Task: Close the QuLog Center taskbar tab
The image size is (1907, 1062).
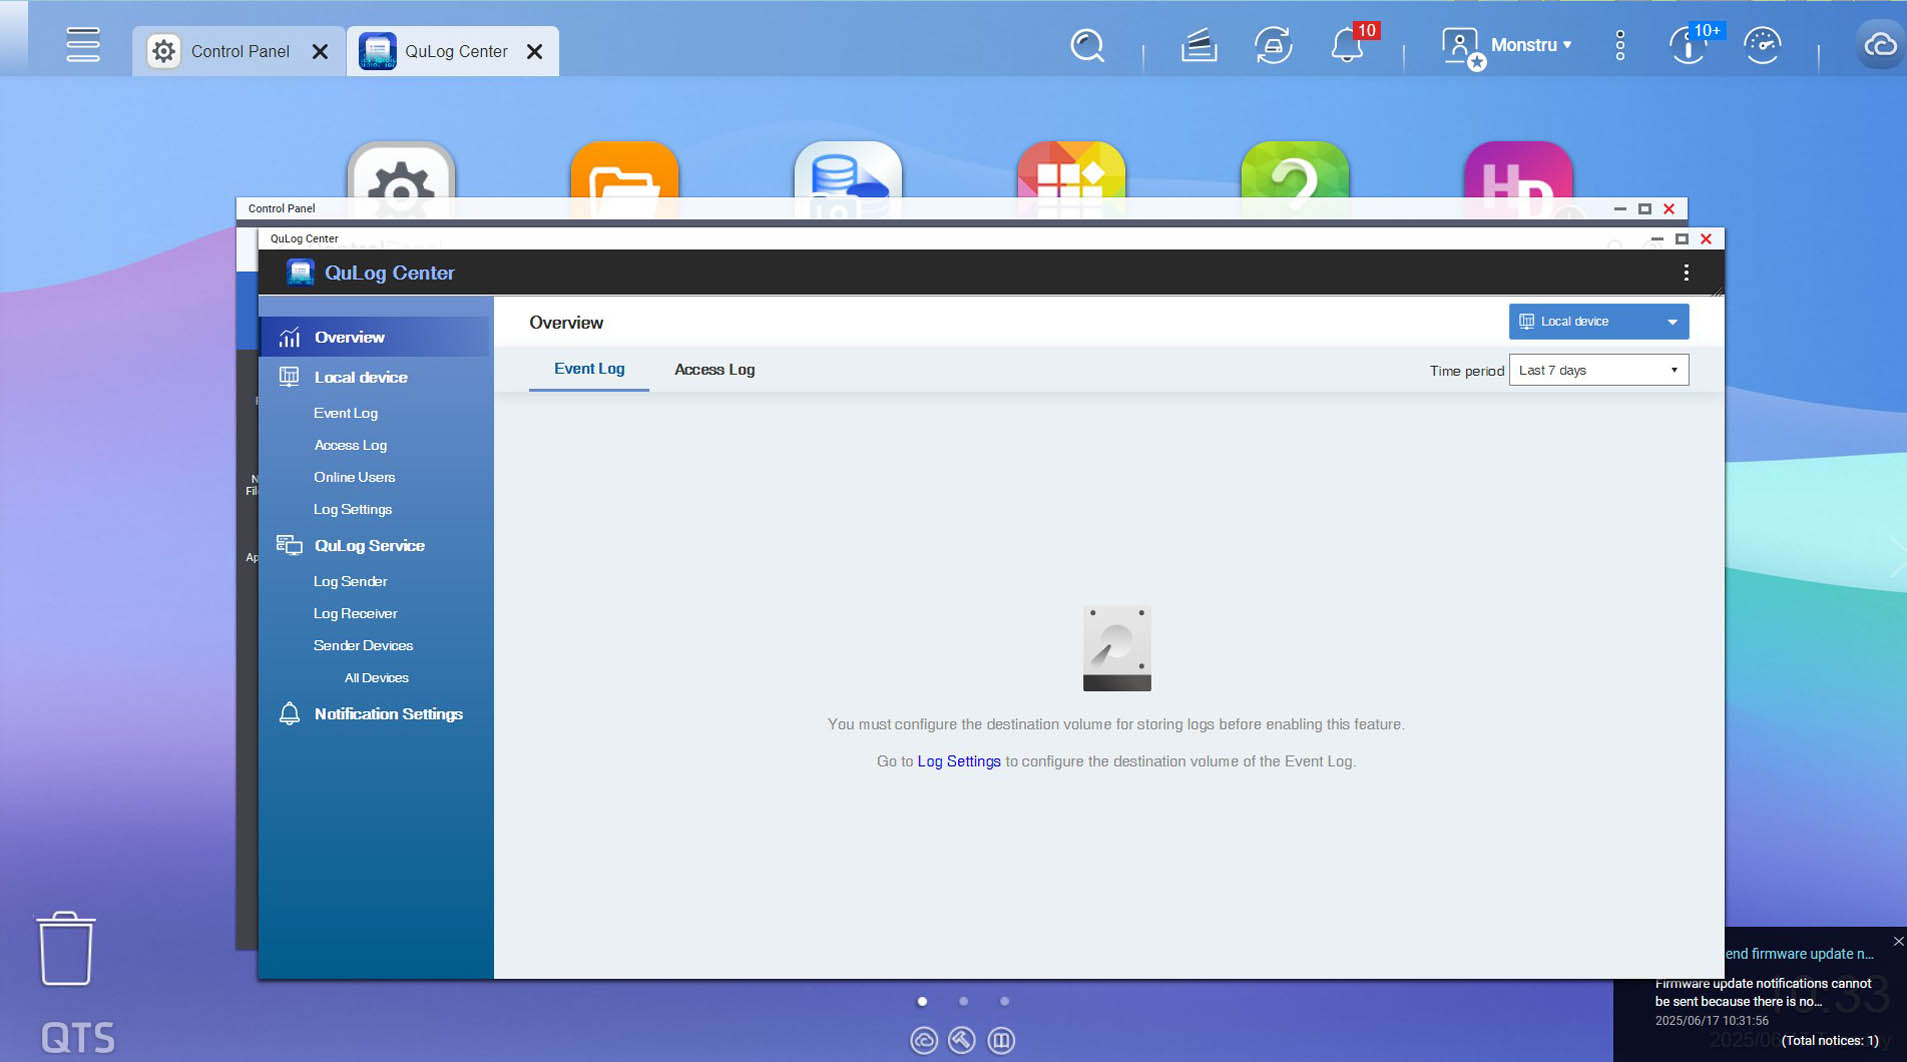Action: (x=535, y=51)
